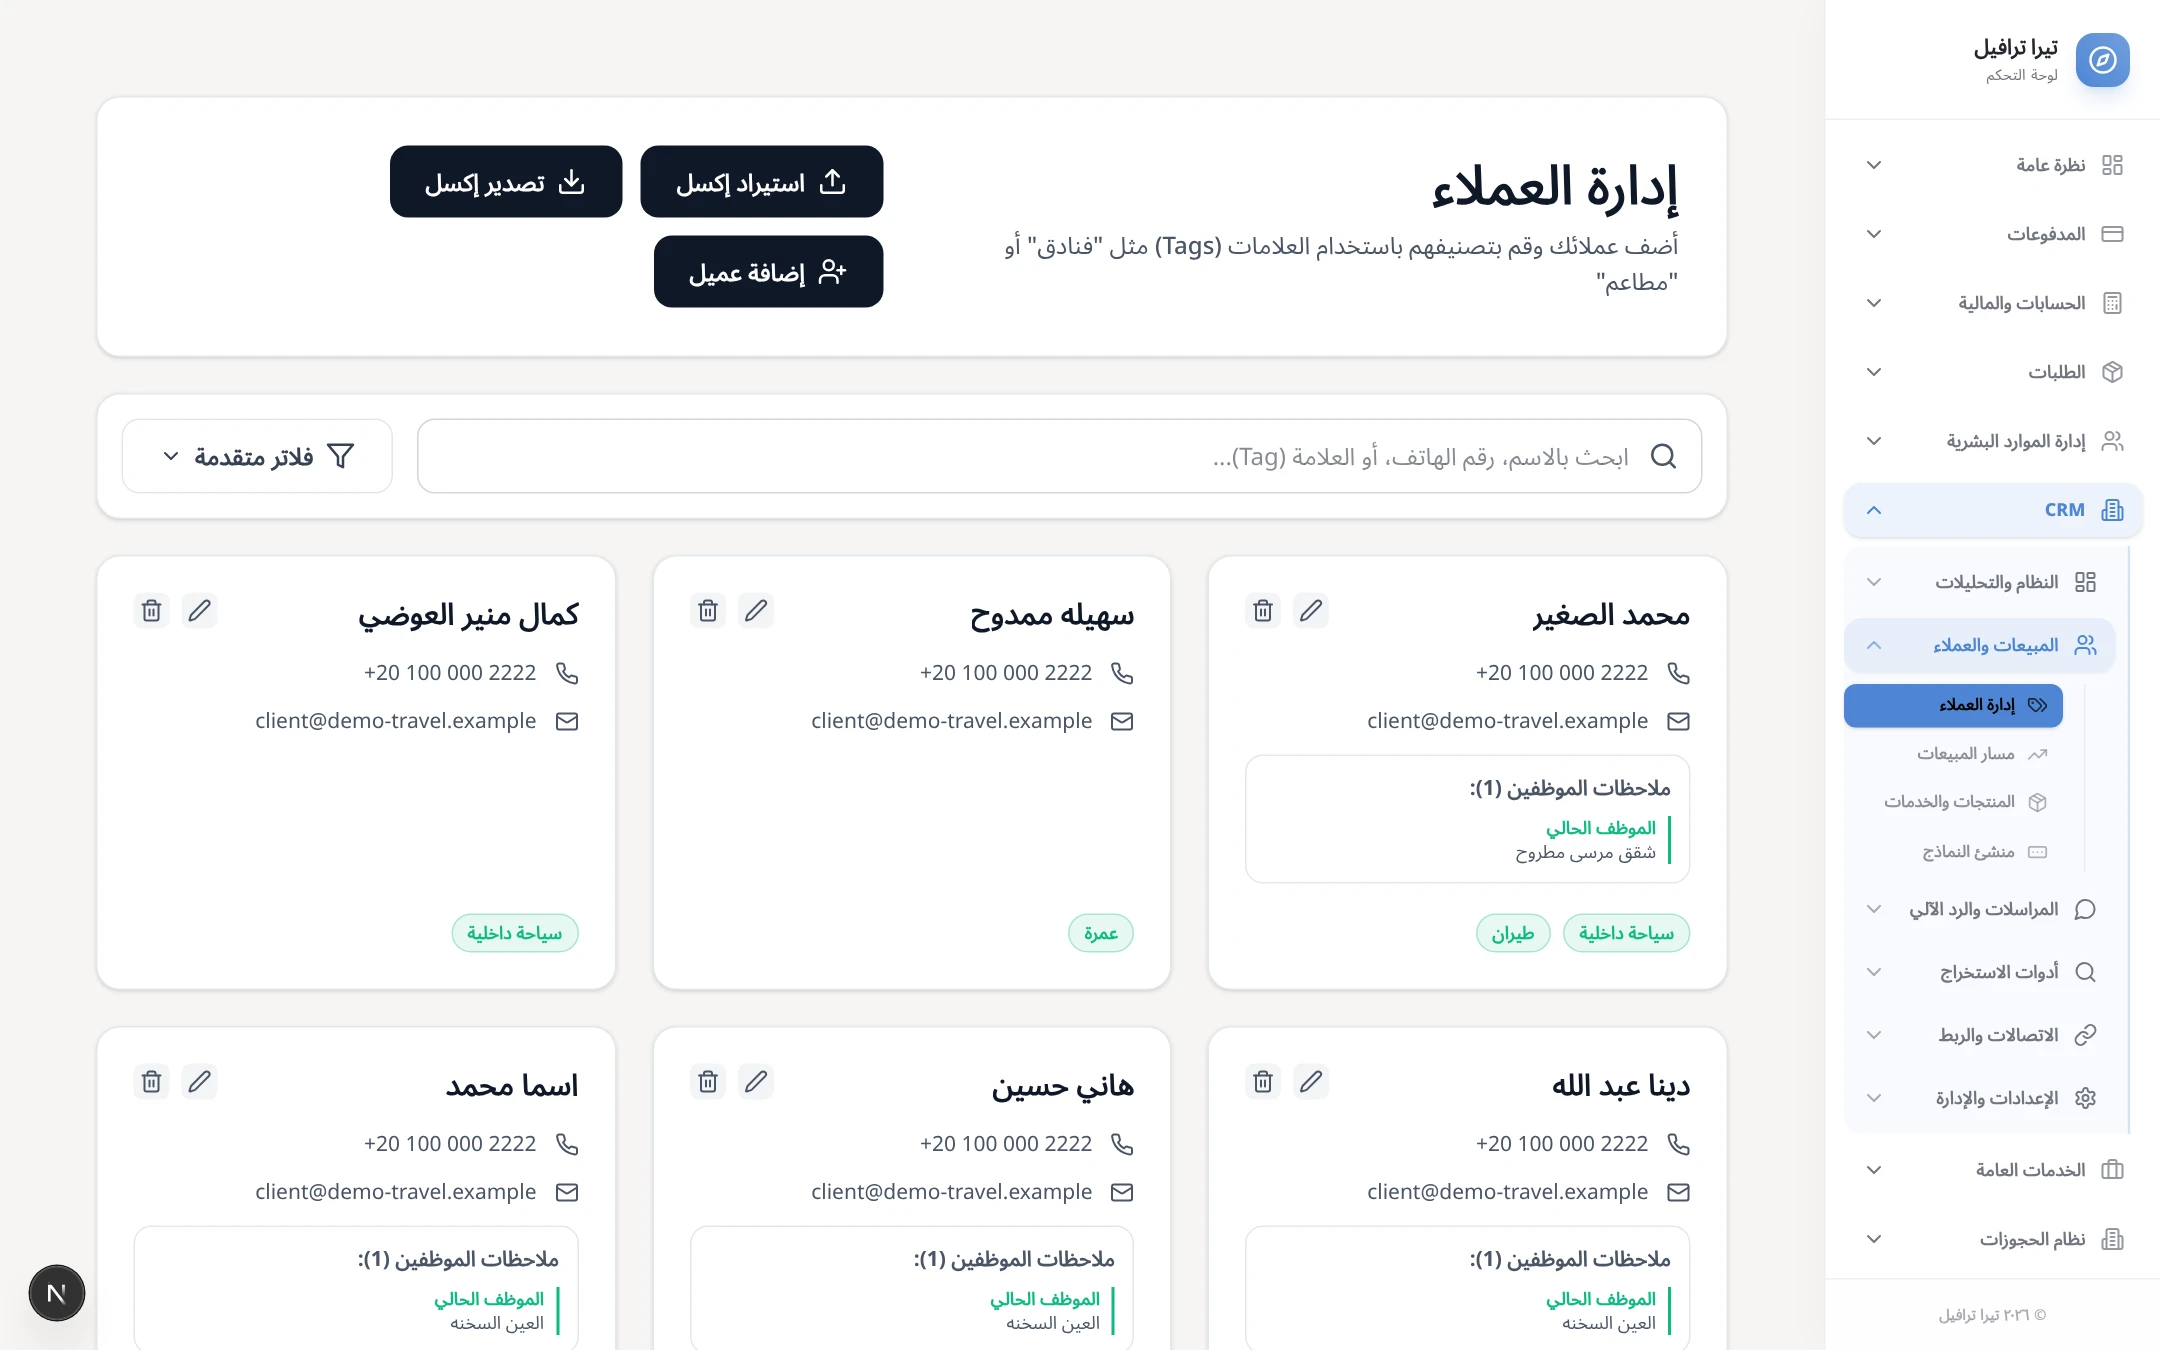This screenshot has height=1350, width=2160.
Task: Click استيراد إكسل import button
Action: (x=761, y=182)
